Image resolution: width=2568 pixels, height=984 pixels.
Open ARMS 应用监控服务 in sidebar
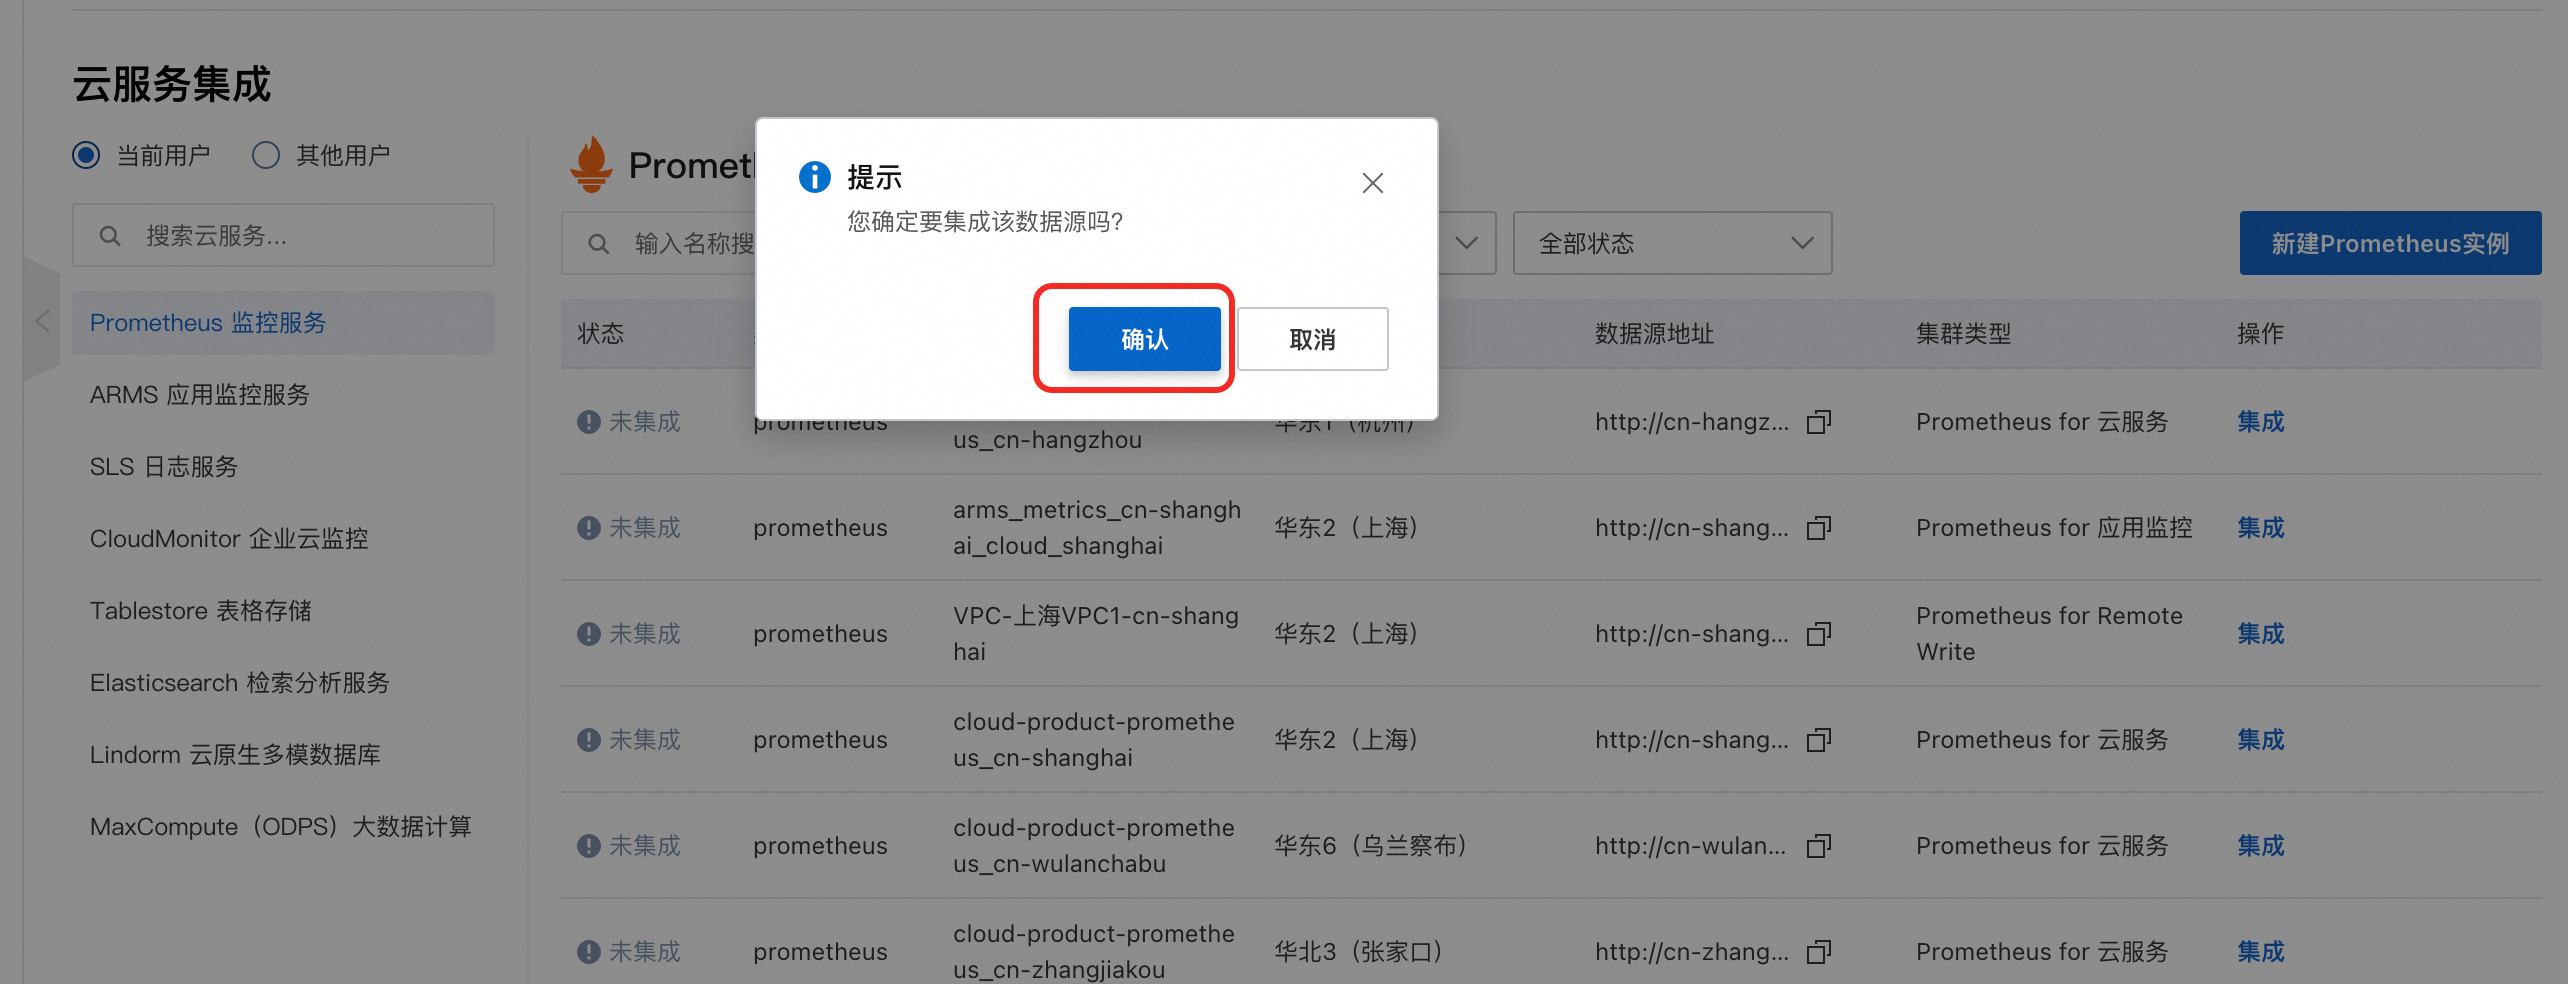click(x=200, y=395)
